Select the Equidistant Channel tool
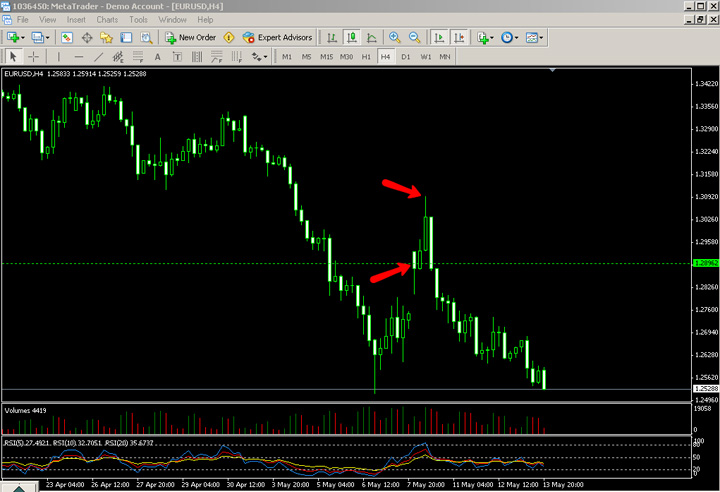 [x=118, y=57]
